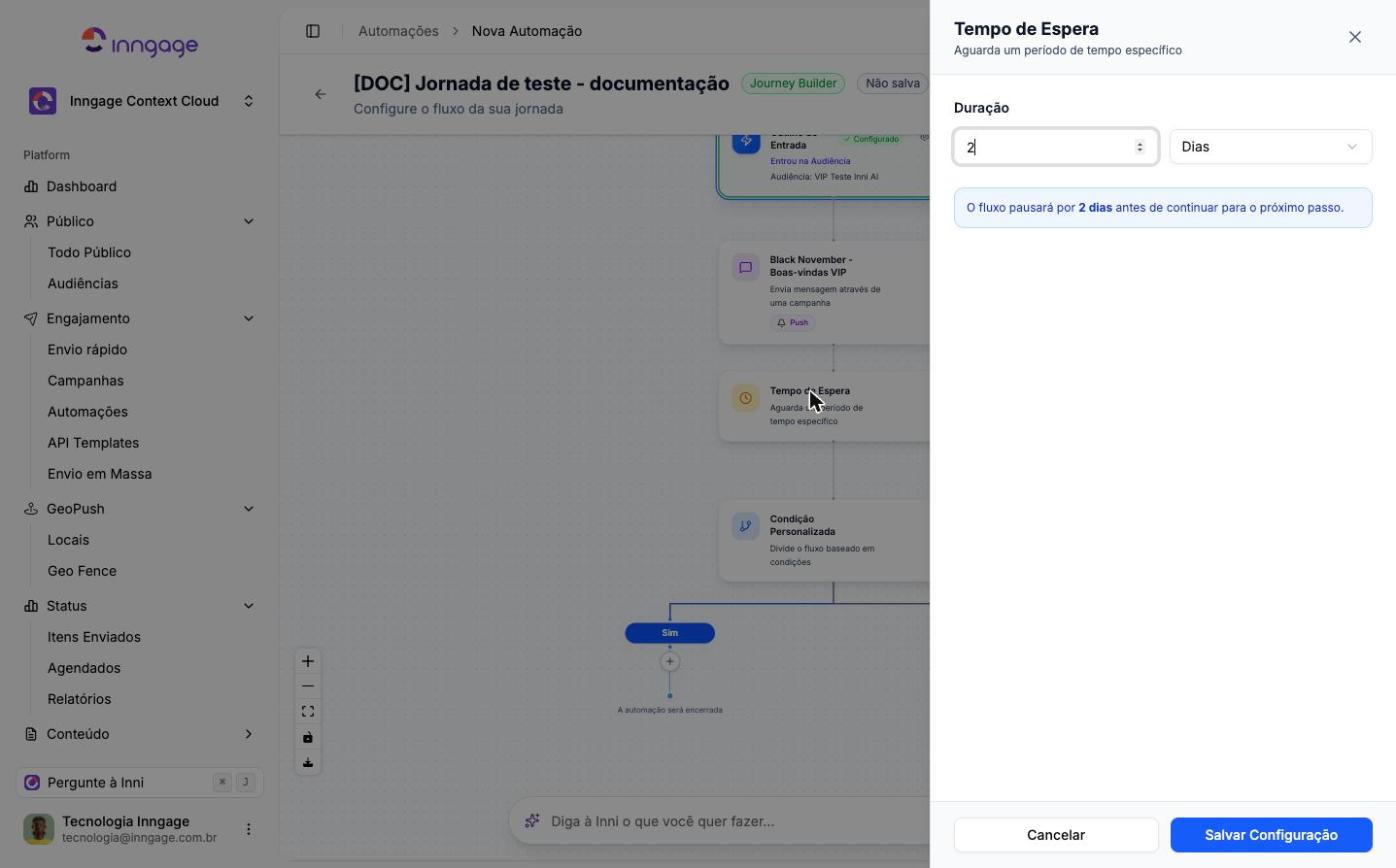Click the Não salva status badge
The width and height of the screenshot is (1396, 868).
(x=892, y=84)
